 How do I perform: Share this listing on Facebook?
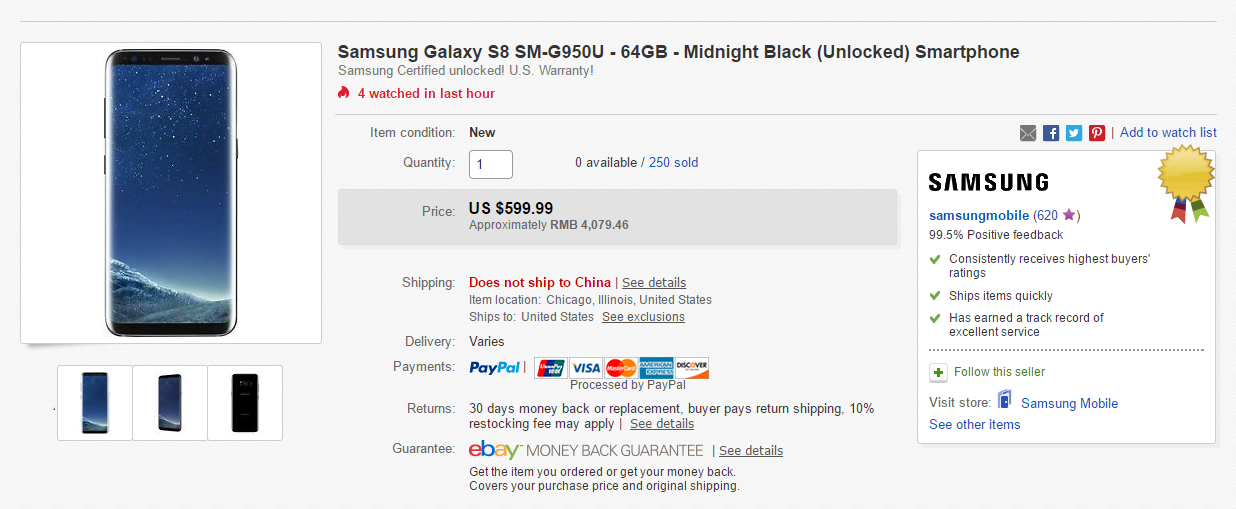pos(1051,133)
